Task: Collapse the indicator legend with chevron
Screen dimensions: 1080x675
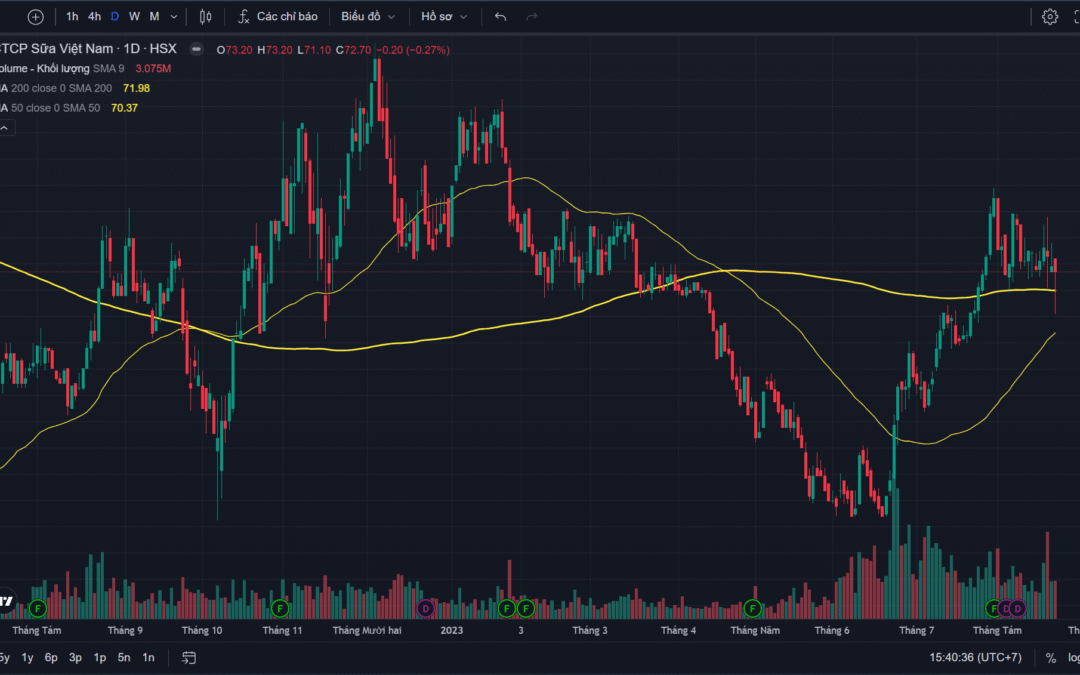Action: click(6, 127)
